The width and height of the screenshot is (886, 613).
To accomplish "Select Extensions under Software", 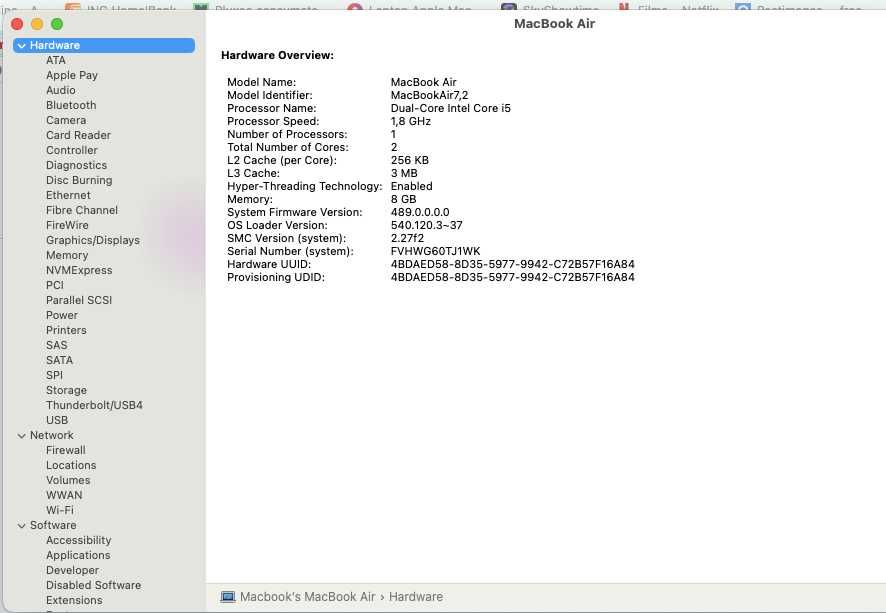I will coord(74,600).
